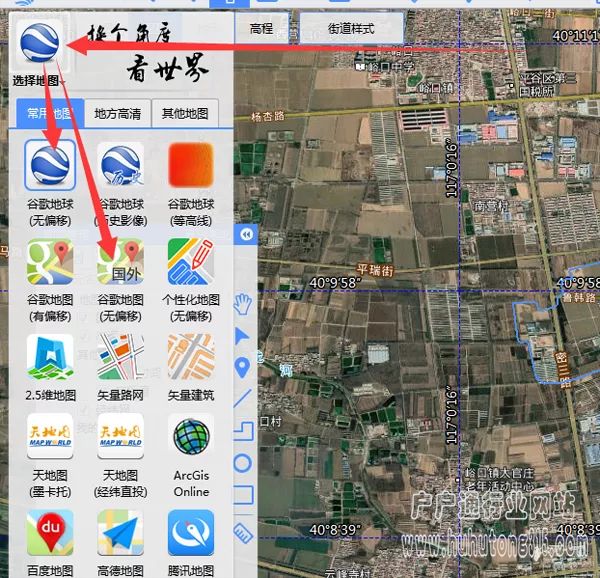Select 谷歌地球 (无偏移) map icon
The width and height of the screenshot is (600, 578).
tap(50, 165)
